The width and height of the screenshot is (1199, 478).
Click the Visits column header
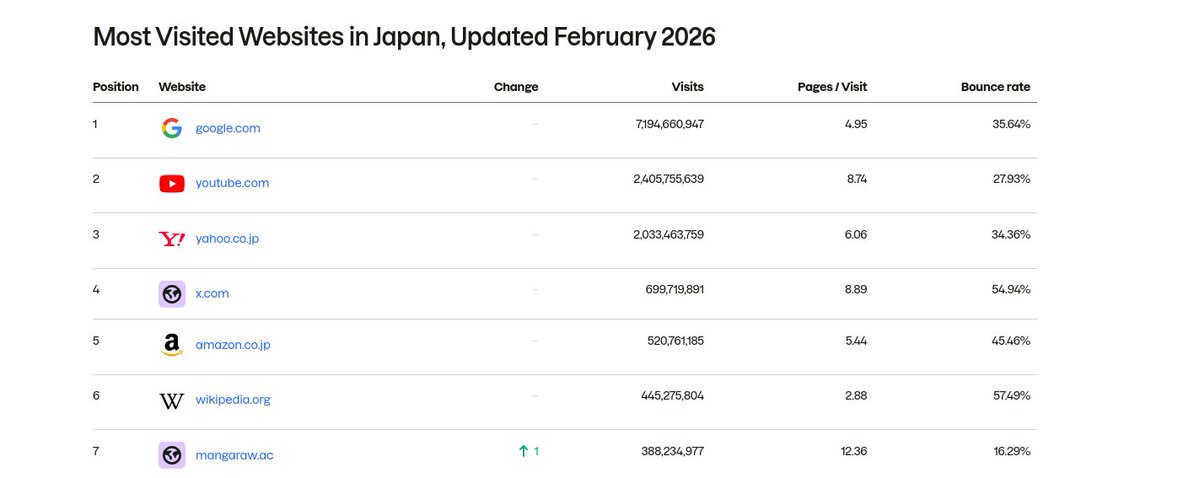coord(687,87)
